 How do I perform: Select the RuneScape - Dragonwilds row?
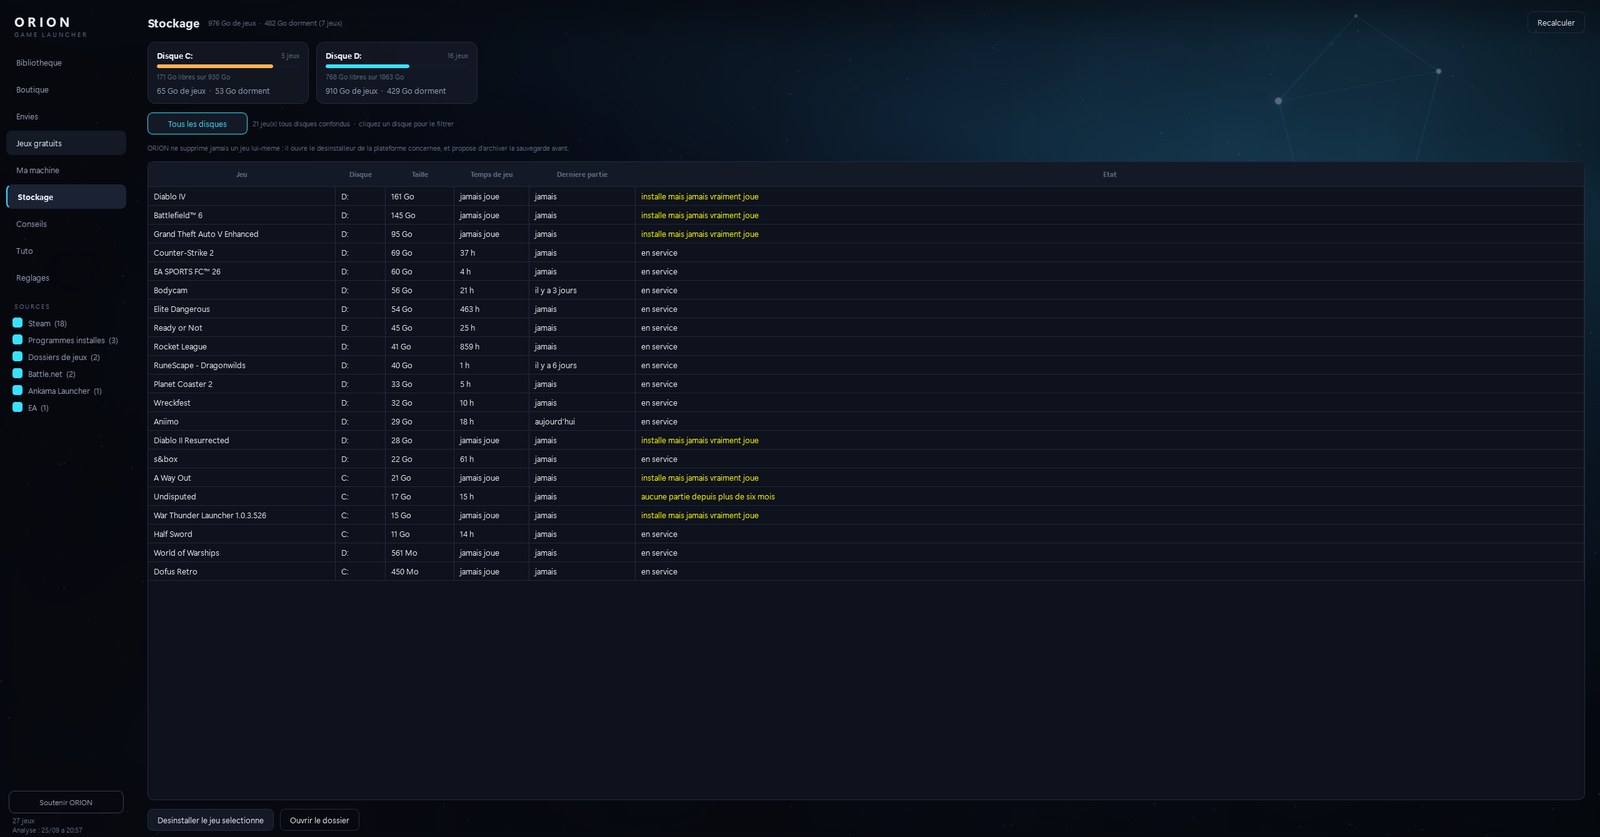click(866, 366)
